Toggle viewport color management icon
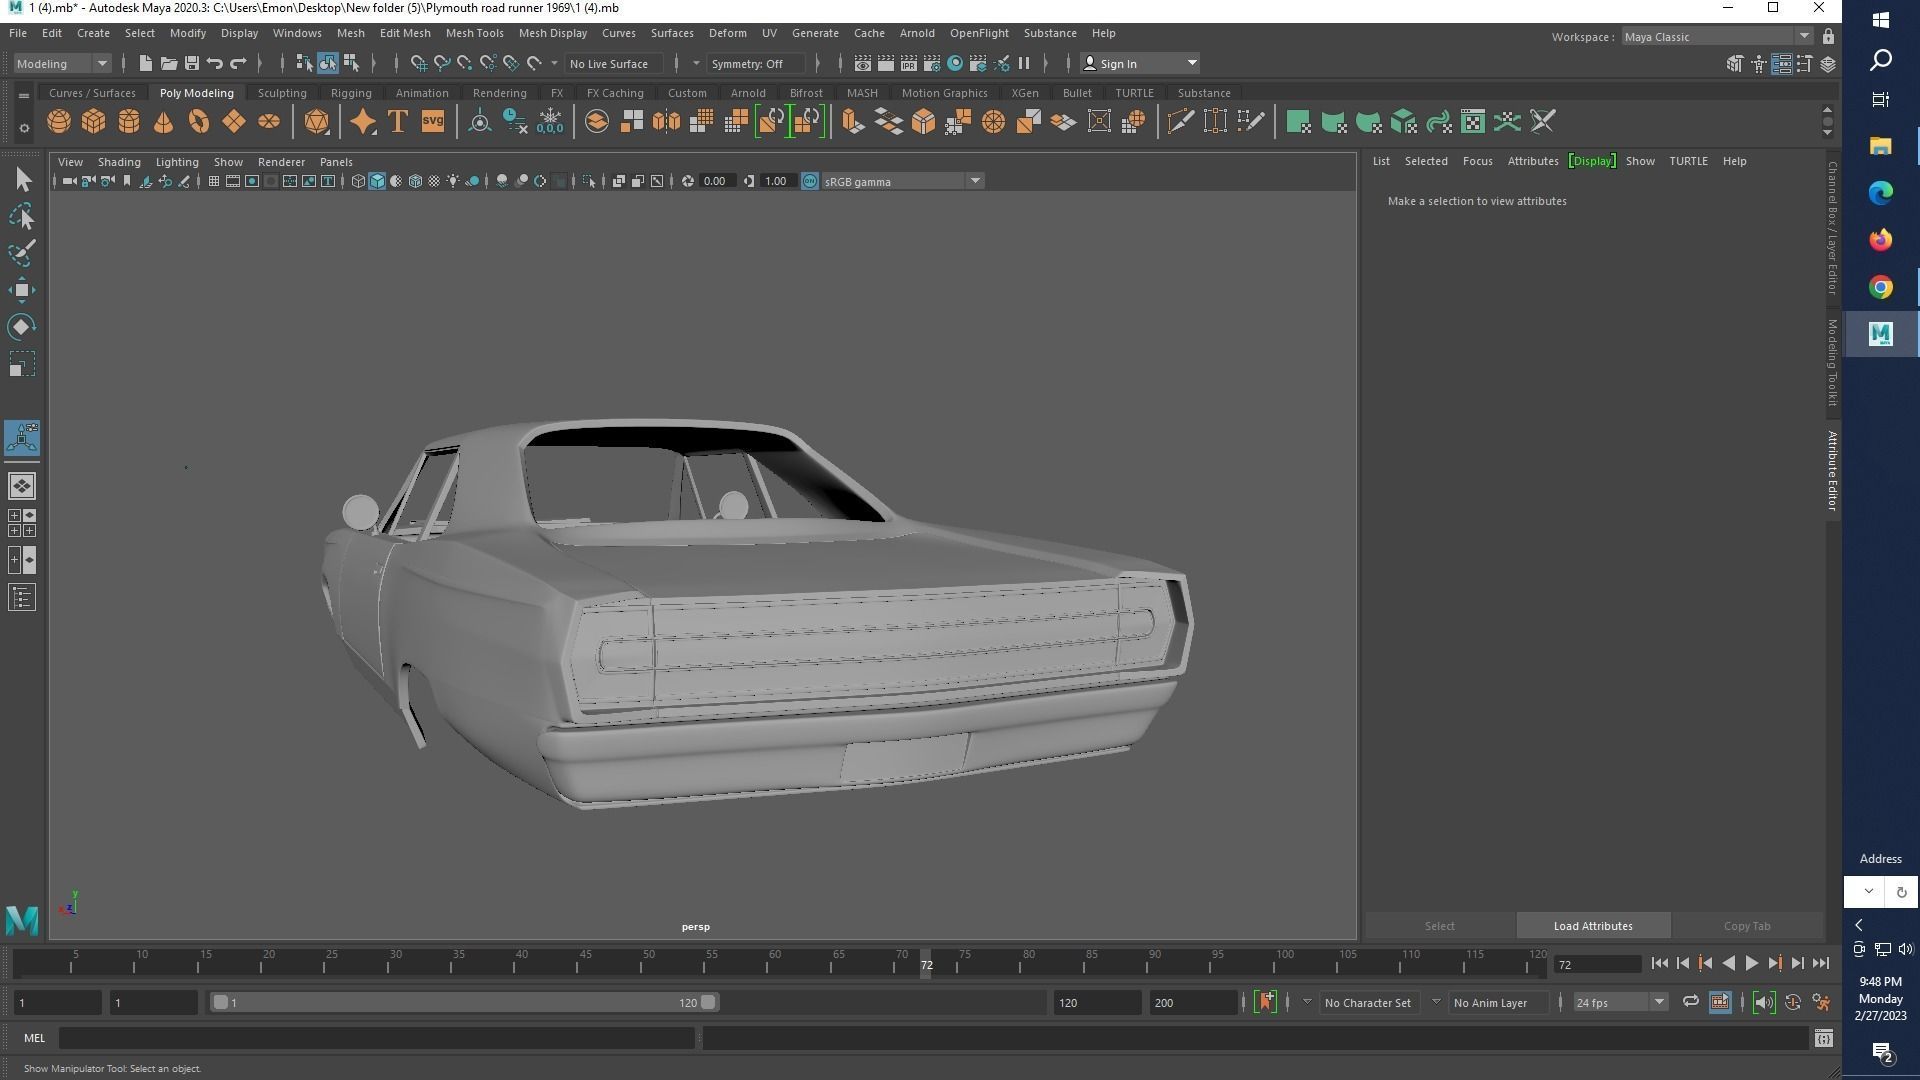The height and width of the screenshot is (1080, 1920). (x=810, y=181)
